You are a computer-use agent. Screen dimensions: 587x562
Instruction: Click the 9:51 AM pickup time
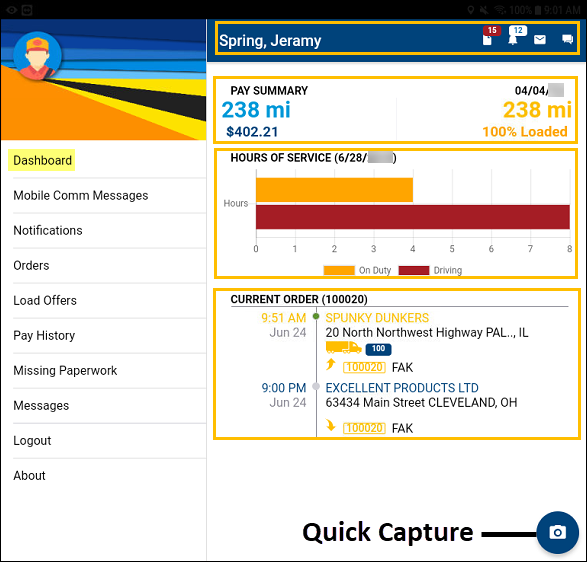(284, 318)
